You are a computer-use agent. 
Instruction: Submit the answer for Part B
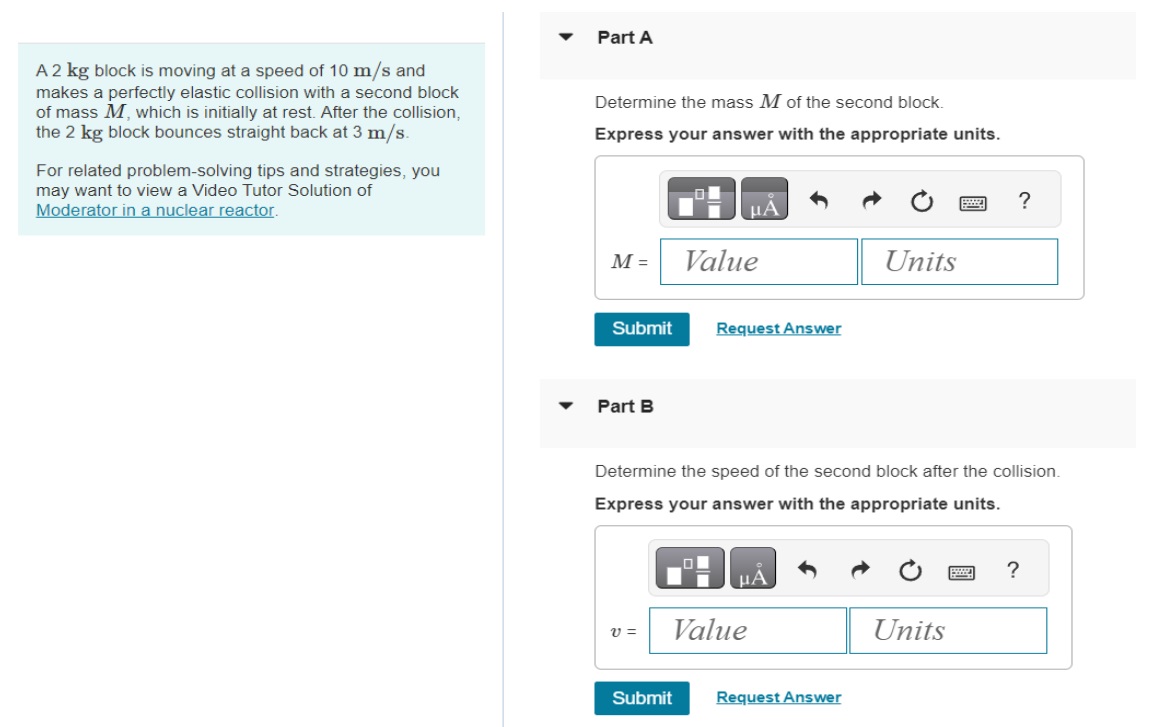(641, 698)
